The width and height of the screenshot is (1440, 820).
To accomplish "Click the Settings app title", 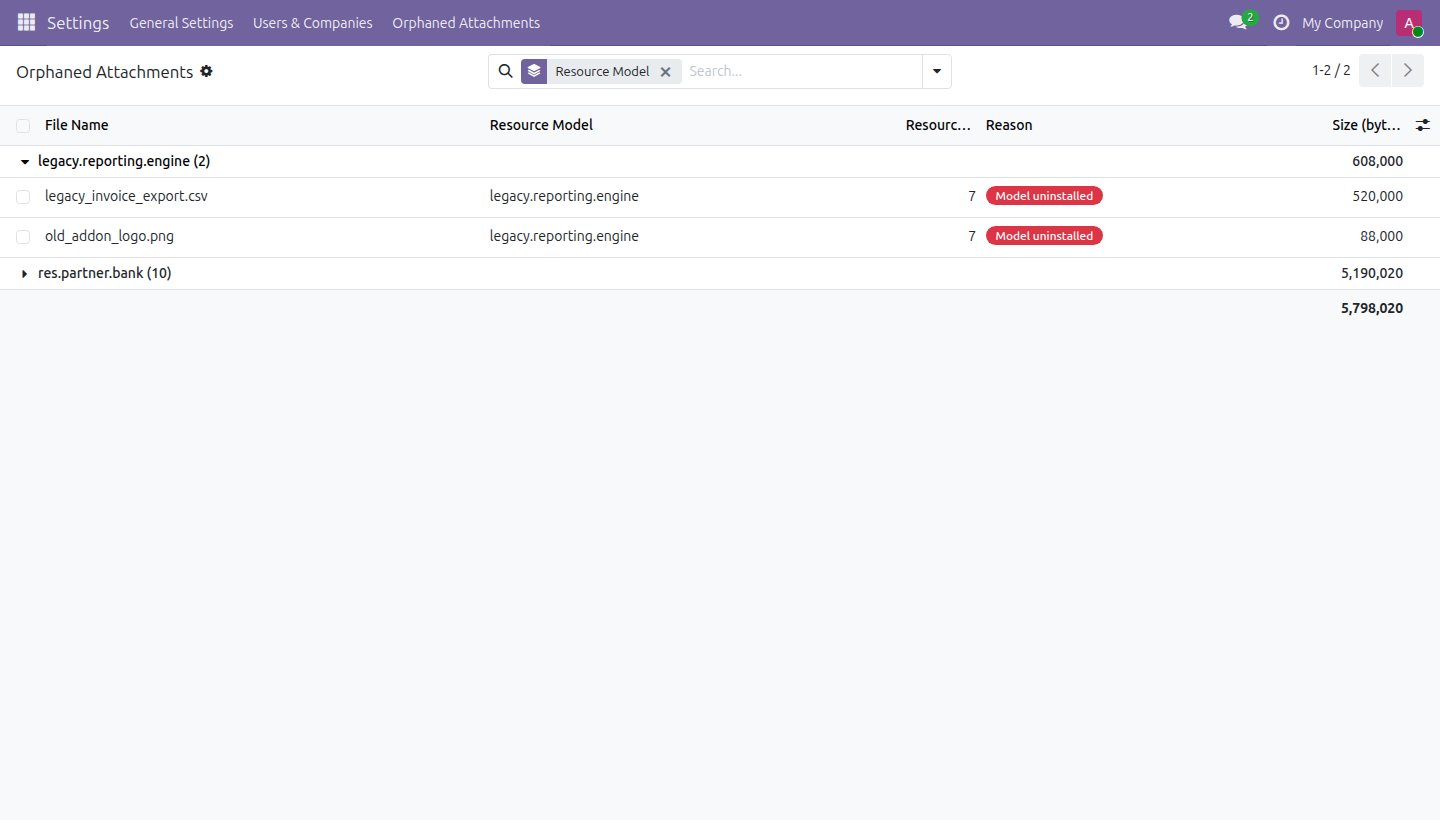I will pyautogui.click(x=78, y=23).
